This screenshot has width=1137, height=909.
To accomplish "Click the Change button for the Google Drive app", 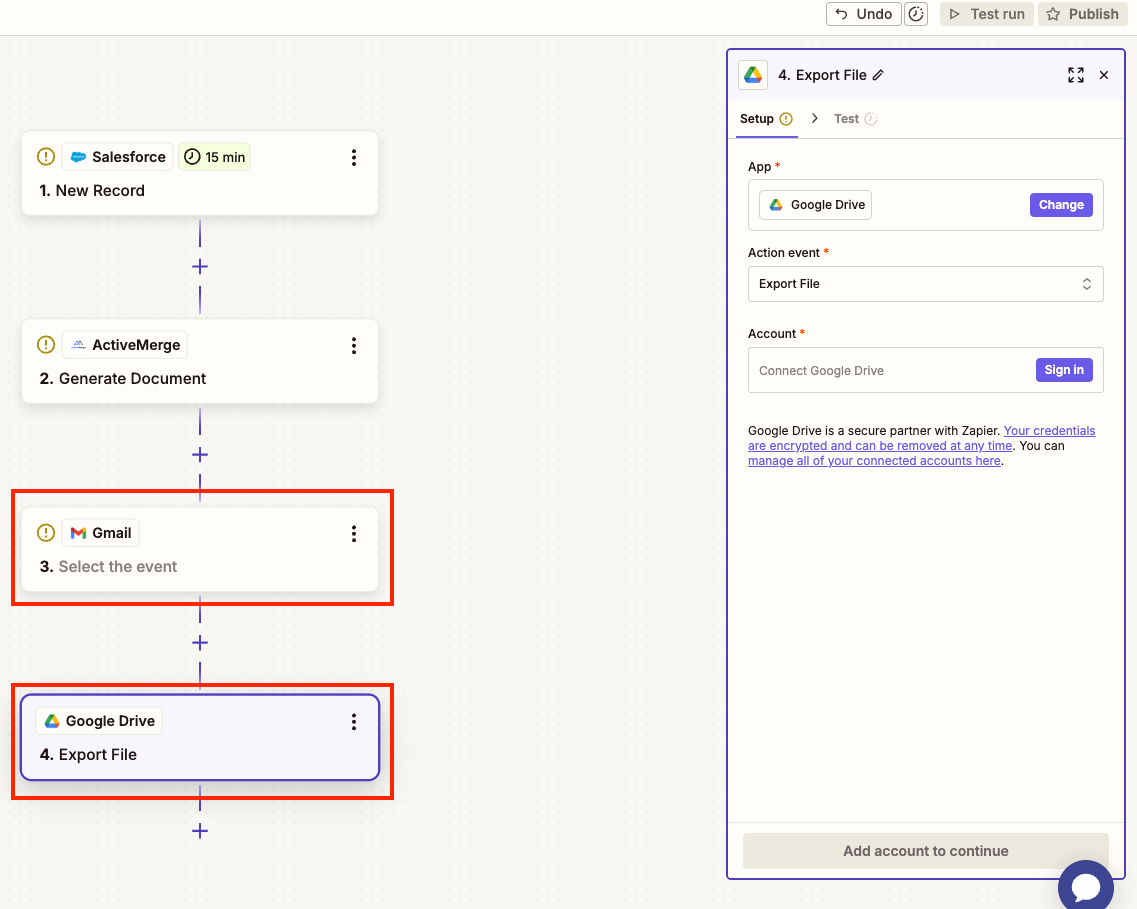I will (1061, 204).
